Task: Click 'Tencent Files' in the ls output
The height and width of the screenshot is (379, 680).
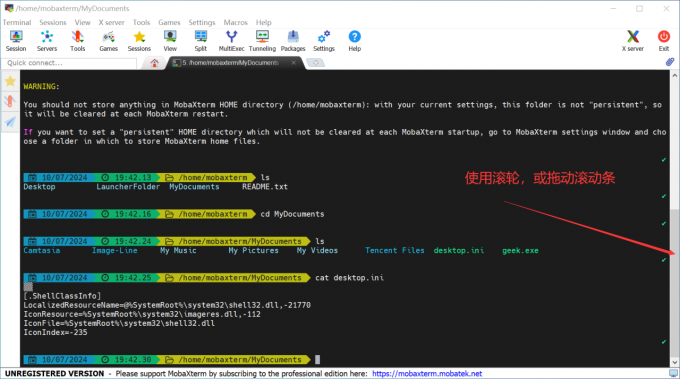Action: click(x=395, y=251)
